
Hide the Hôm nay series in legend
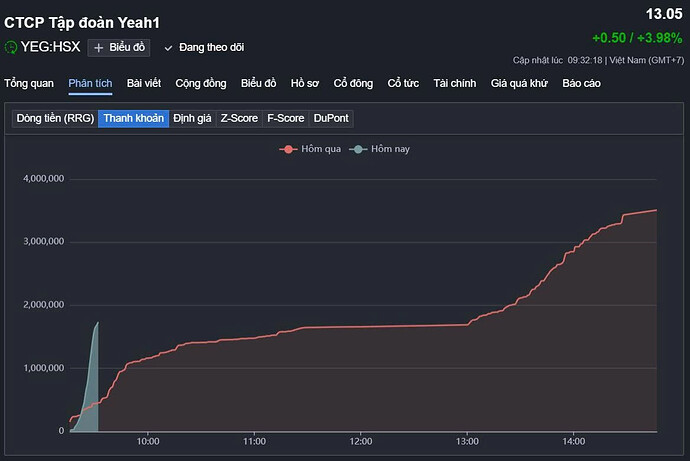(x=382, y=149)
